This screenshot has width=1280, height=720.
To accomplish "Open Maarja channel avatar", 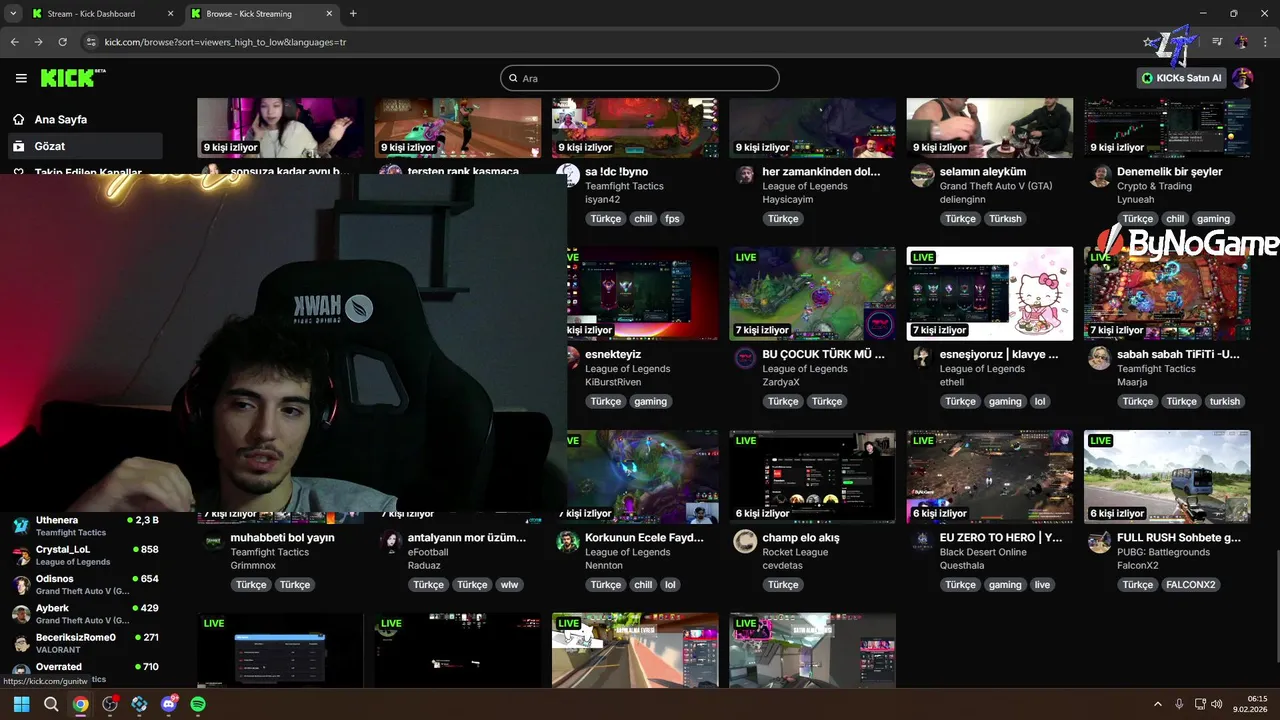I will [1100, 358].
